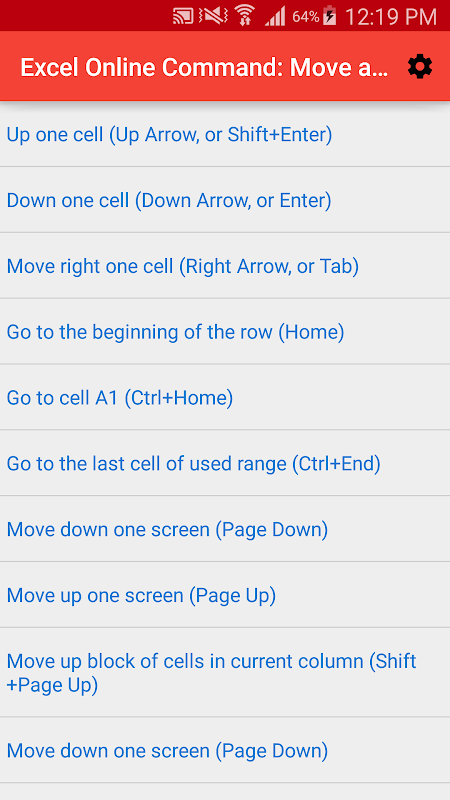The width and height of the screenshot is (450, 800).
Task: Tap the Wi-Fi status icon
Action: point(245,16)
